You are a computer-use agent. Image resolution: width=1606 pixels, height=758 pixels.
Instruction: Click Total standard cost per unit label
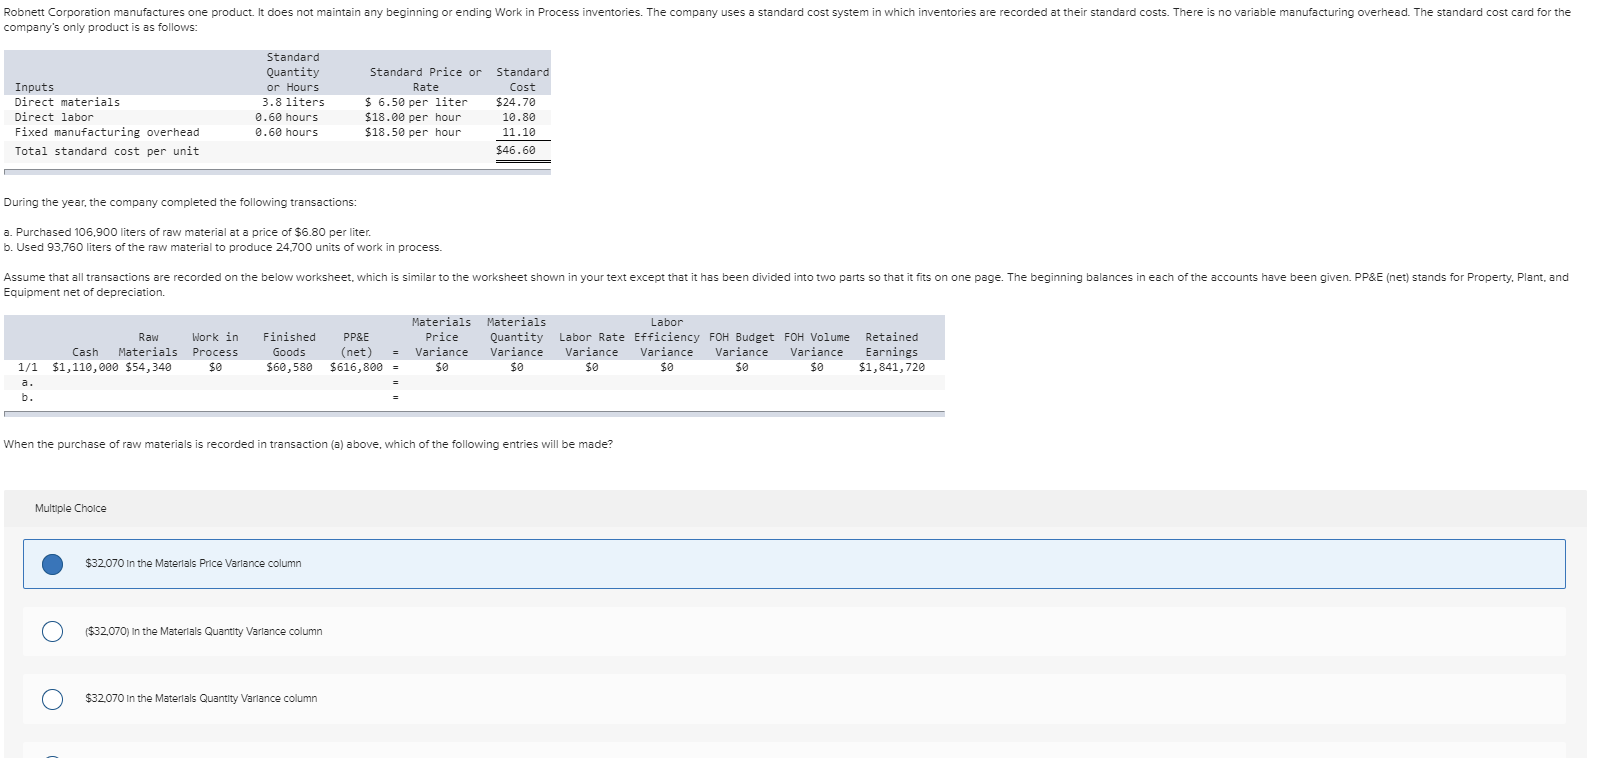click(x=107, y=151)
